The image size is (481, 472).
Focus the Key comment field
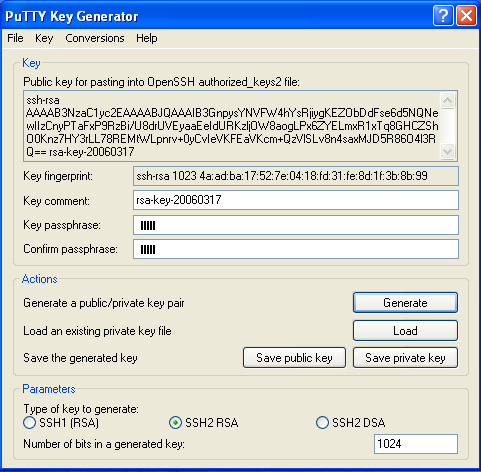(x=296, y=200)
